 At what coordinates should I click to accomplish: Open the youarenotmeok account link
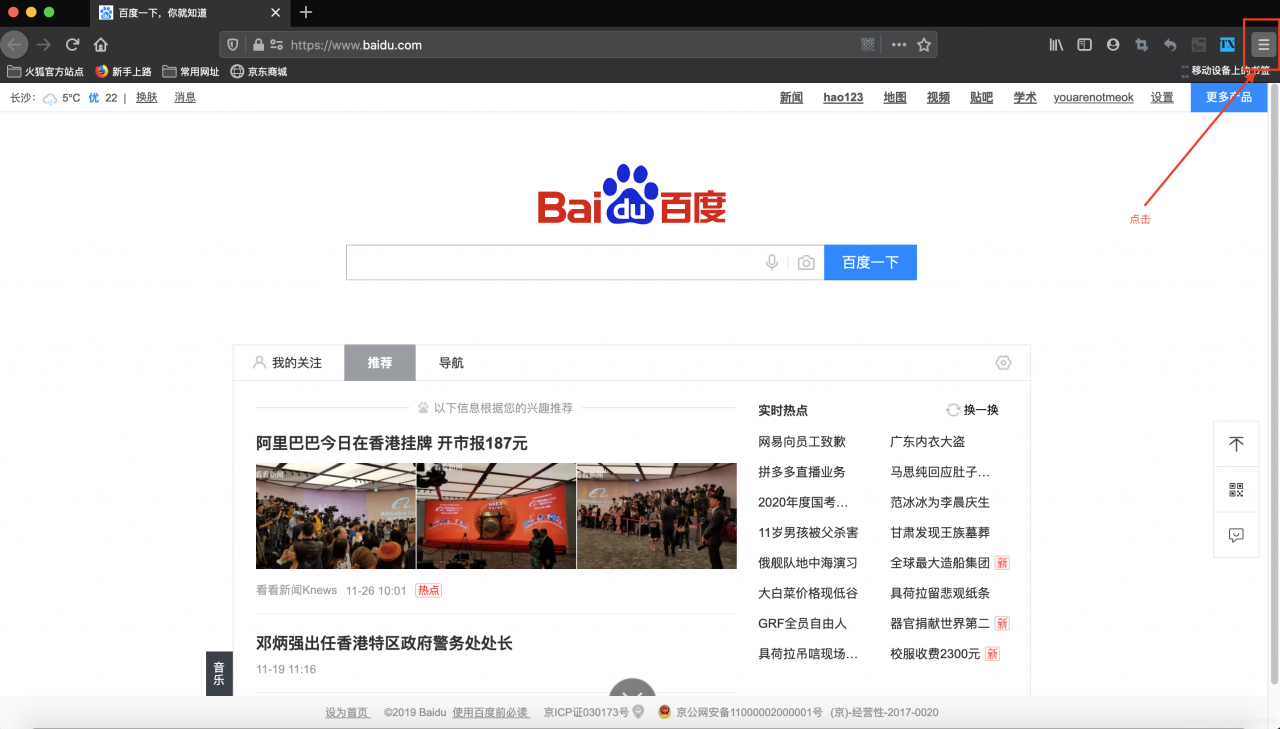coord(1094,98)
